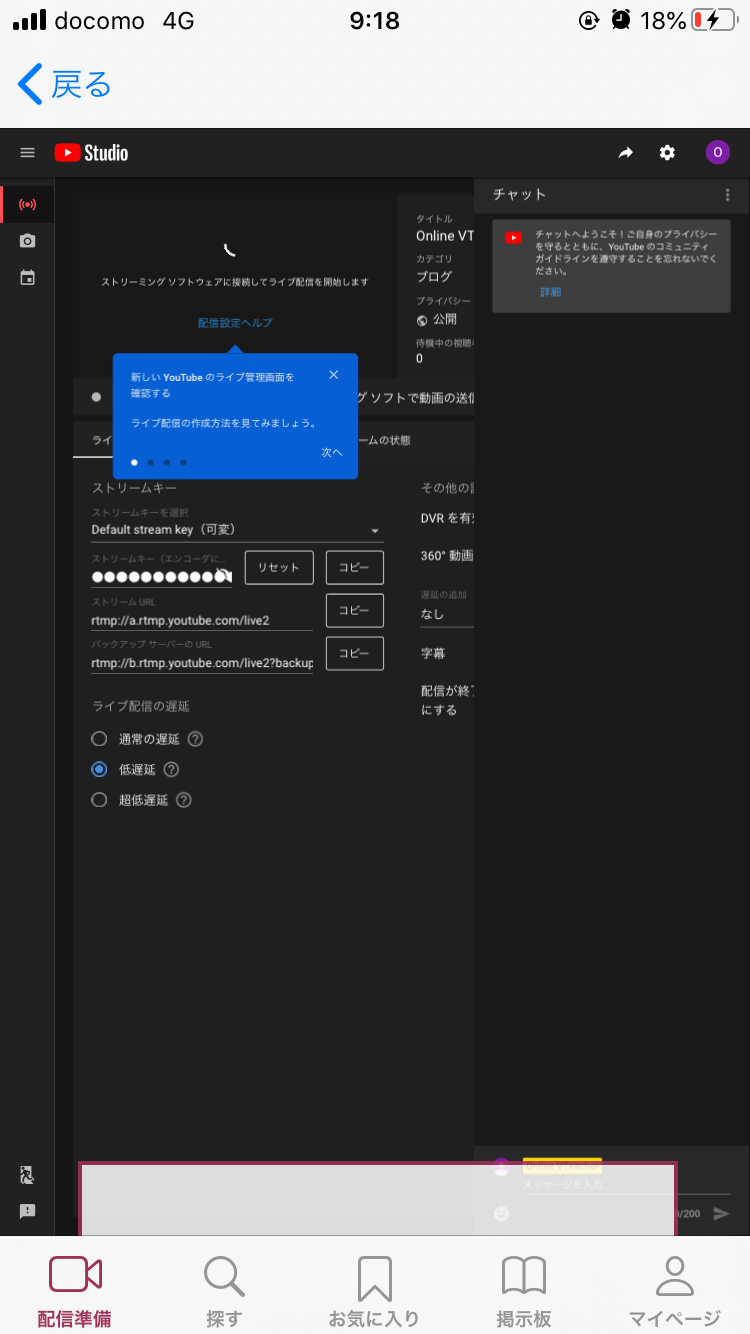Expand the 遅延の追加 なし dropdown
Image resolution: width=750 pixels, height=1334 pixels.
click(445, 614)
